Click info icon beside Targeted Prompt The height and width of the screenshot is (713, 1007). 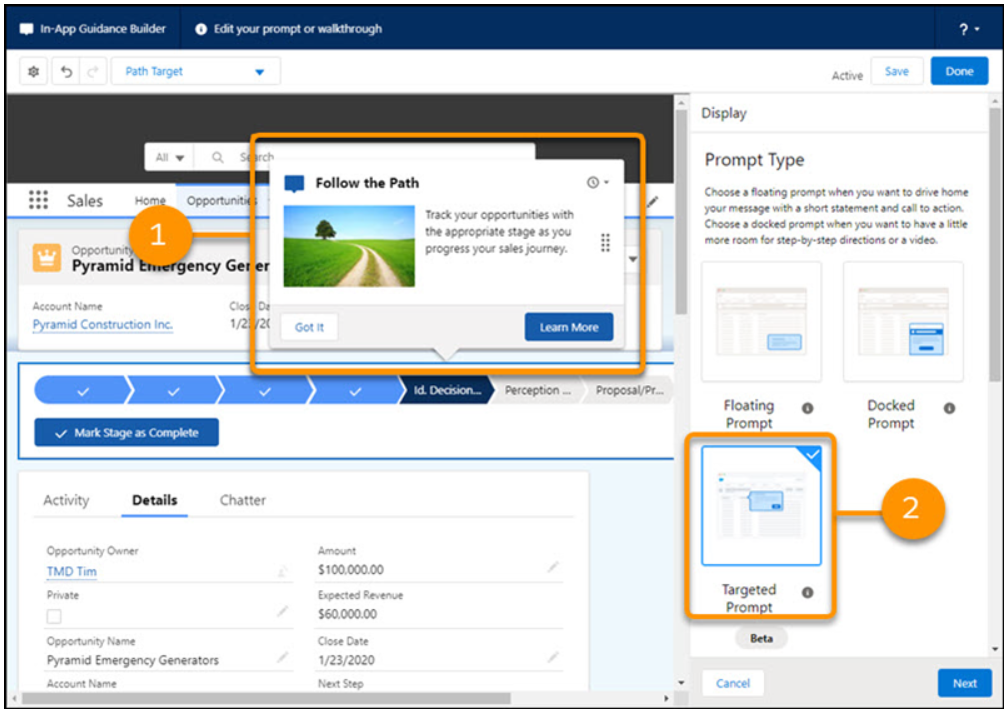pyautogui.click(x=807, y=592)
